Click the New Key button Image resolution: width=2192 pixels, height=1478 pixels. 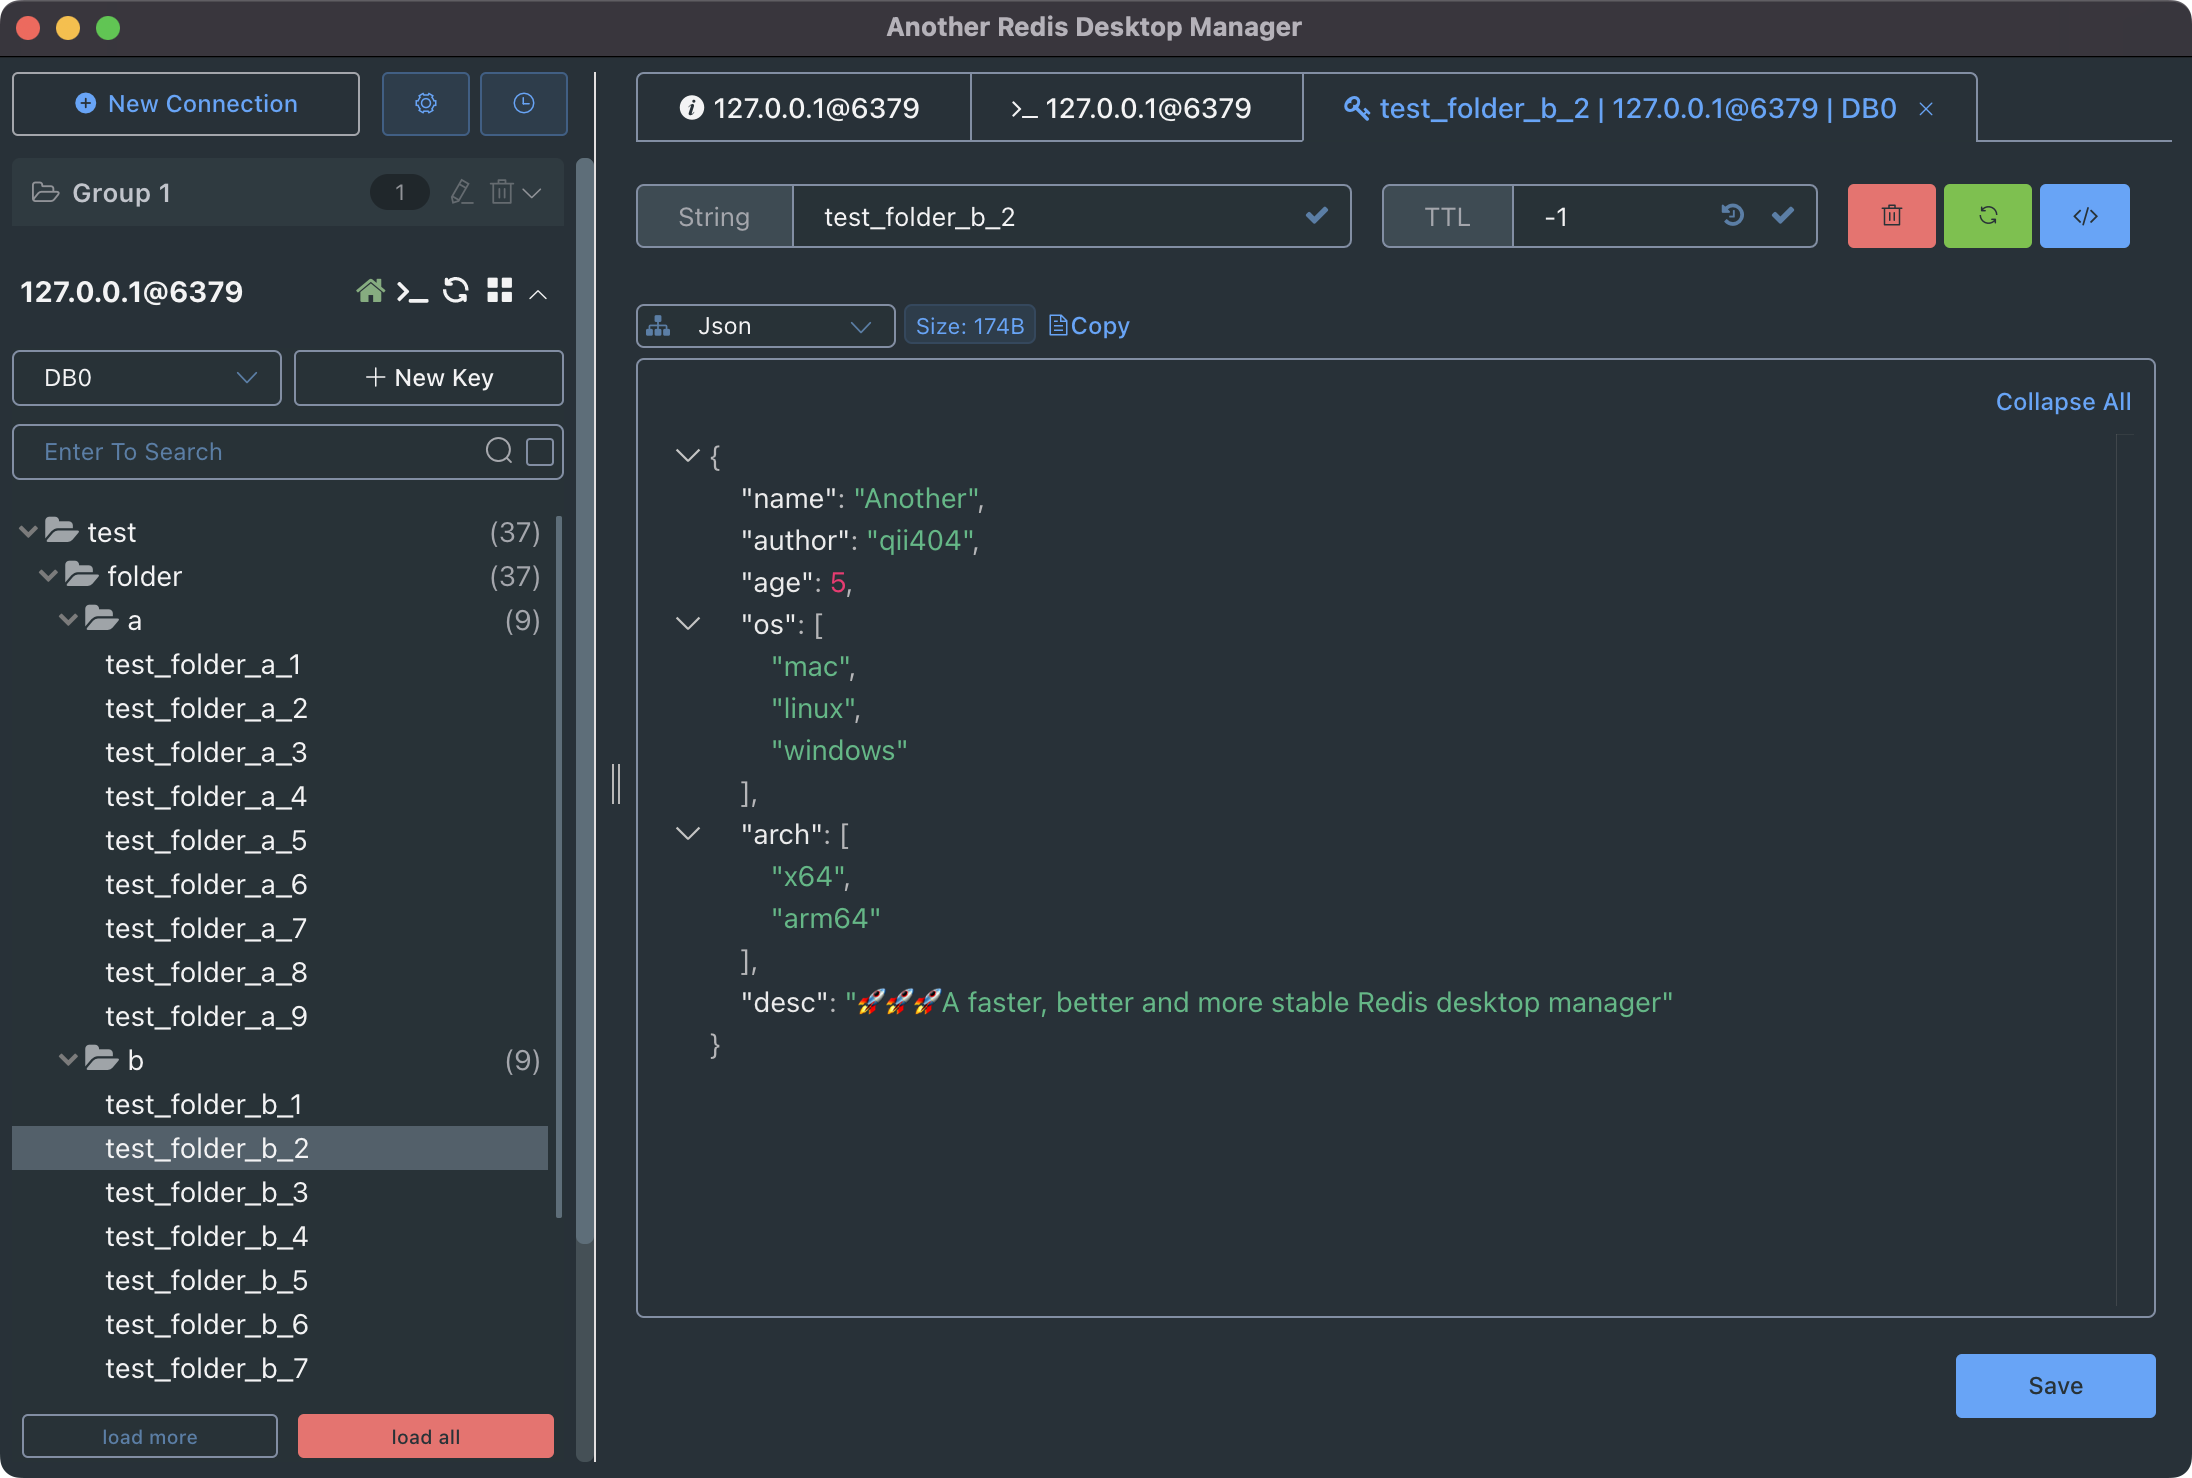tap(429, 378)
